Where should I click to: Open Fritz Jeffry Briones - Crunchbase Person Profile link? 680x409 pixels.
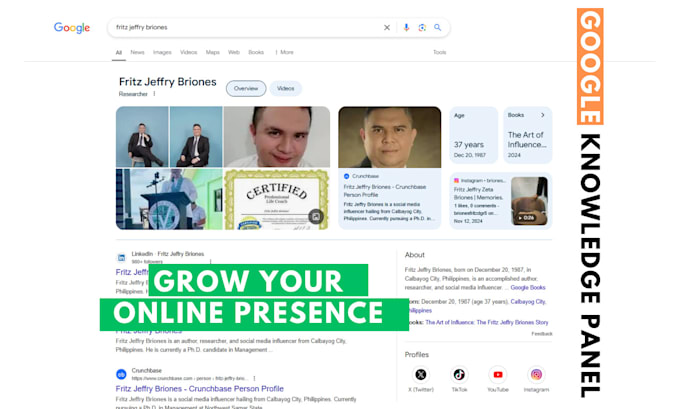(x=199, y=389)
